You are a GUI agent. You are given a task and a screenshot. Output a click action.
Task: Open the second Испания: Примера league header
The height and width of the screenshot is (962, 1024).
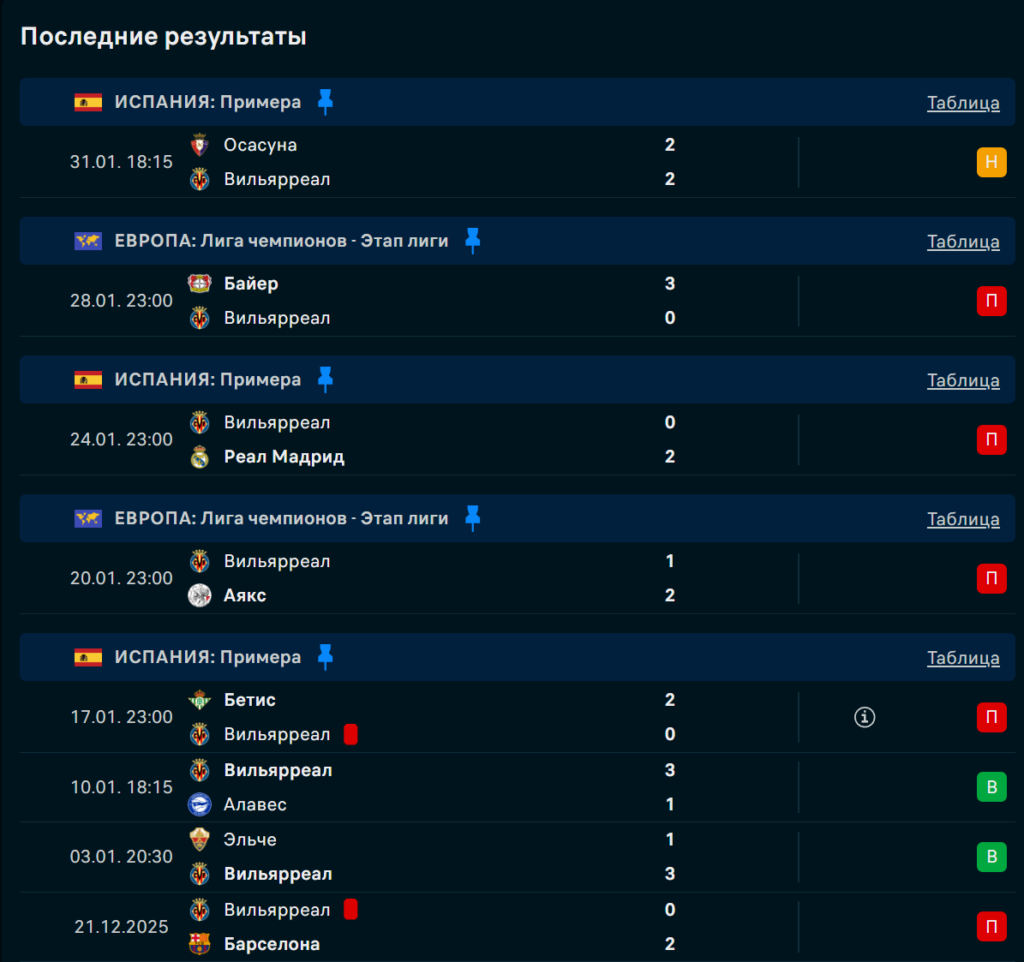(x=208, y=380)
